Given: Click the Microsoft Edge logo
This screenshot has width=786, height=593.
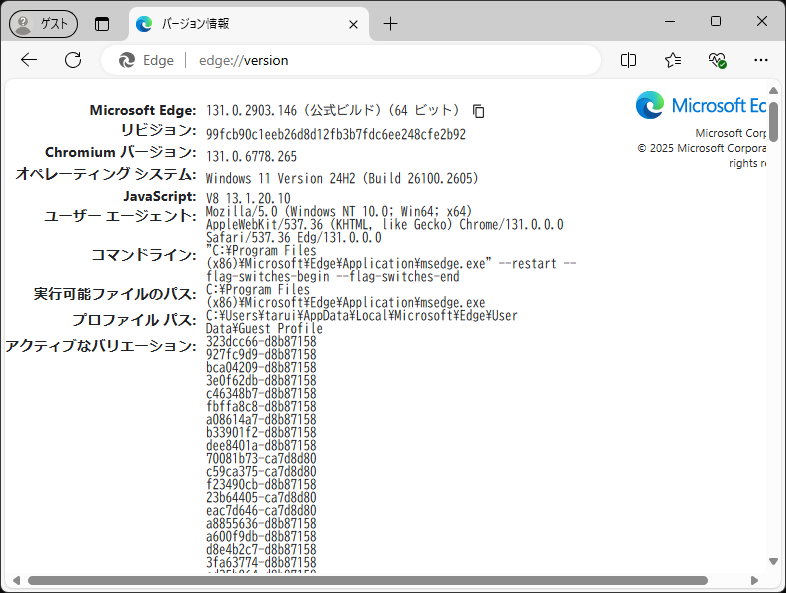Looking at the screenshot, I should tap(701, 105).
